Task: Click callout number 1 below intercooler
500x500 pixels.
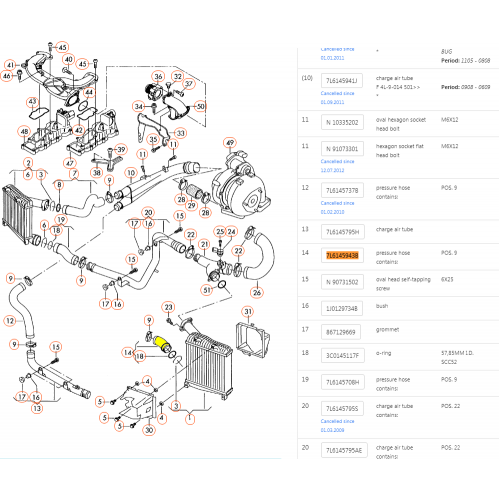Action: [190, 418]
